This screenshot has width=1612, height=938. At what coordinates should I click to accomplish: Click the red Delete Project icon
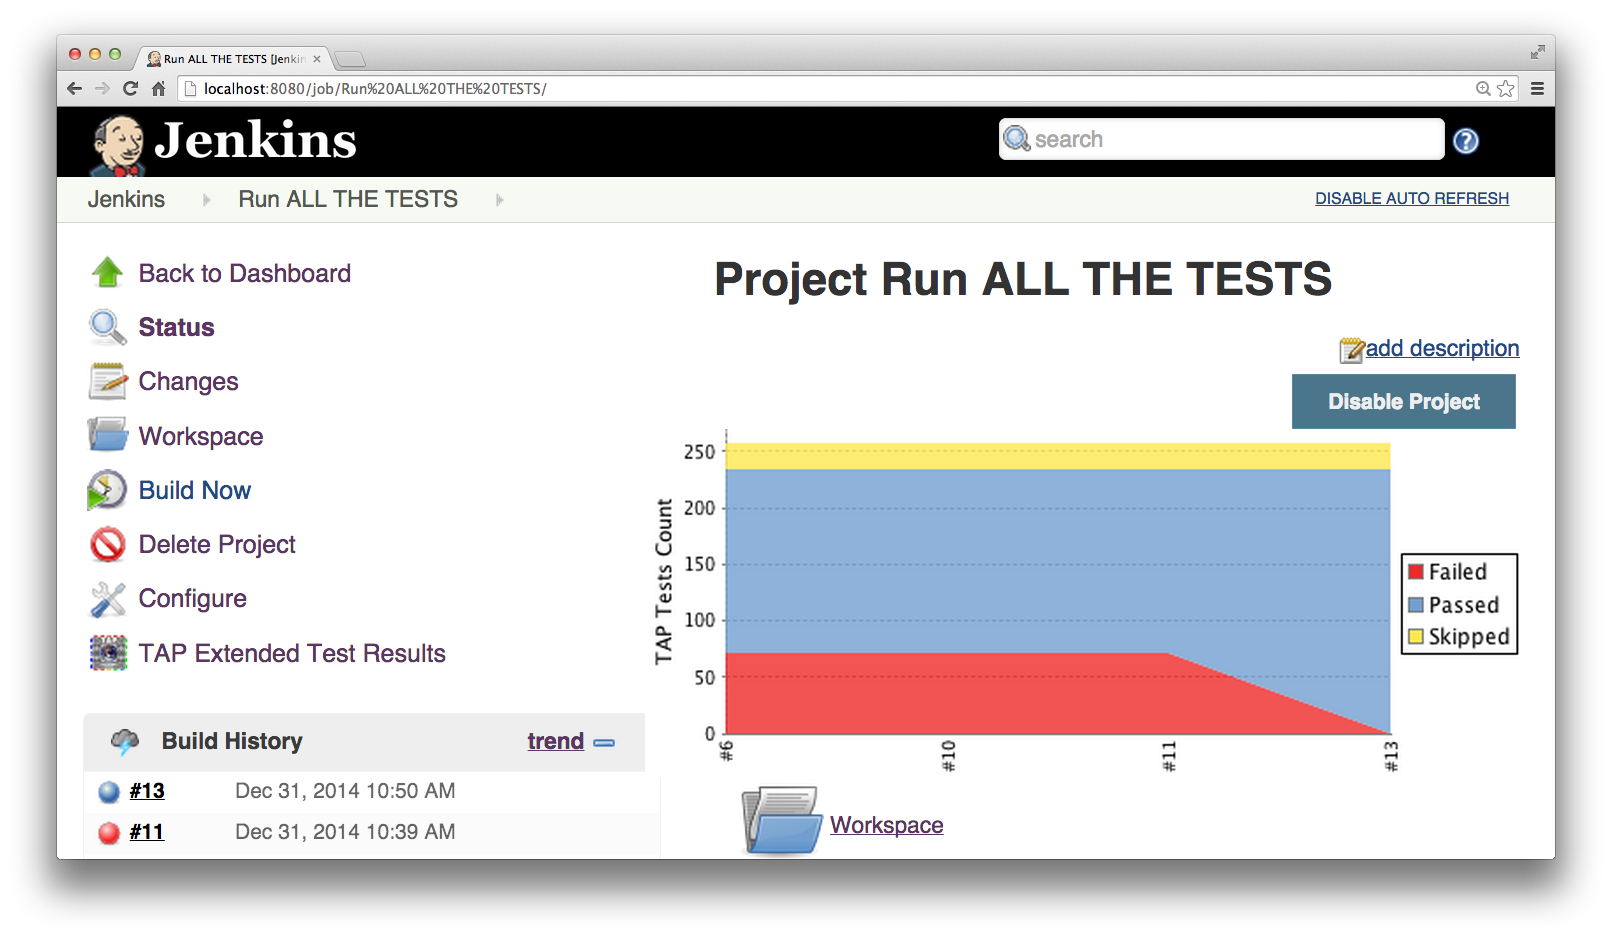coord(107,544)
